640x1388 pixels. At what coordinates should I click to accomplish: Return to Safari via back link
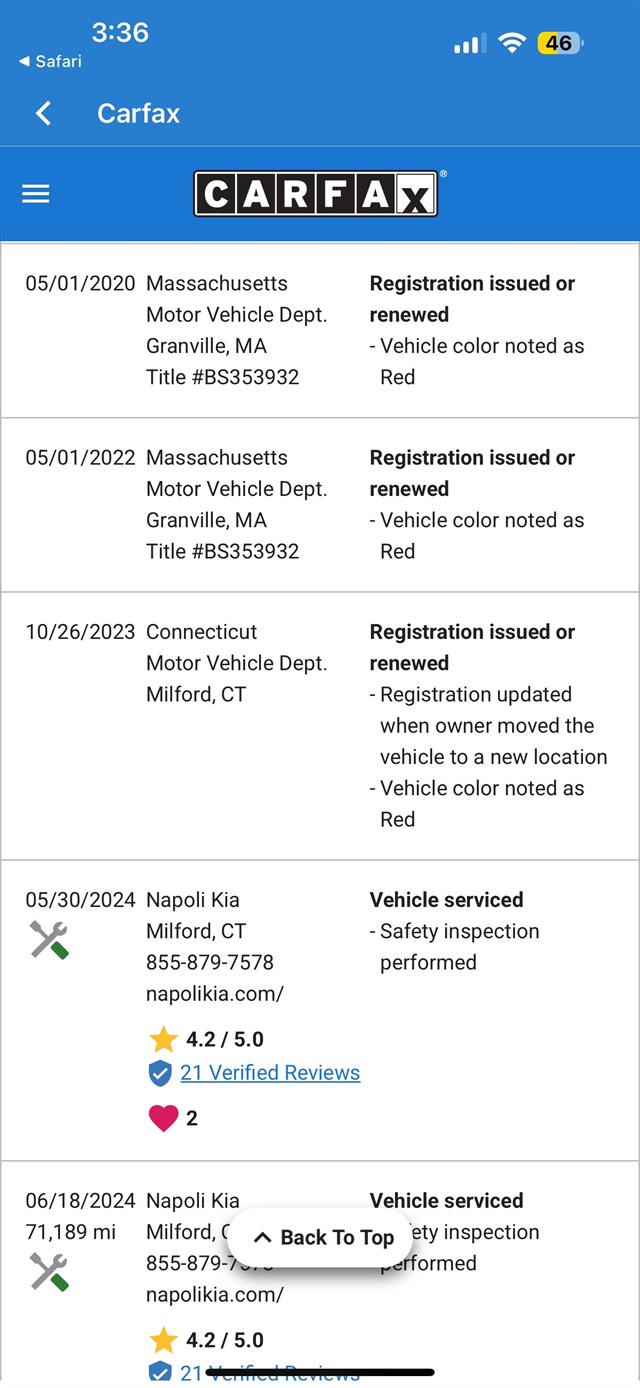click(x=51, y=62)
